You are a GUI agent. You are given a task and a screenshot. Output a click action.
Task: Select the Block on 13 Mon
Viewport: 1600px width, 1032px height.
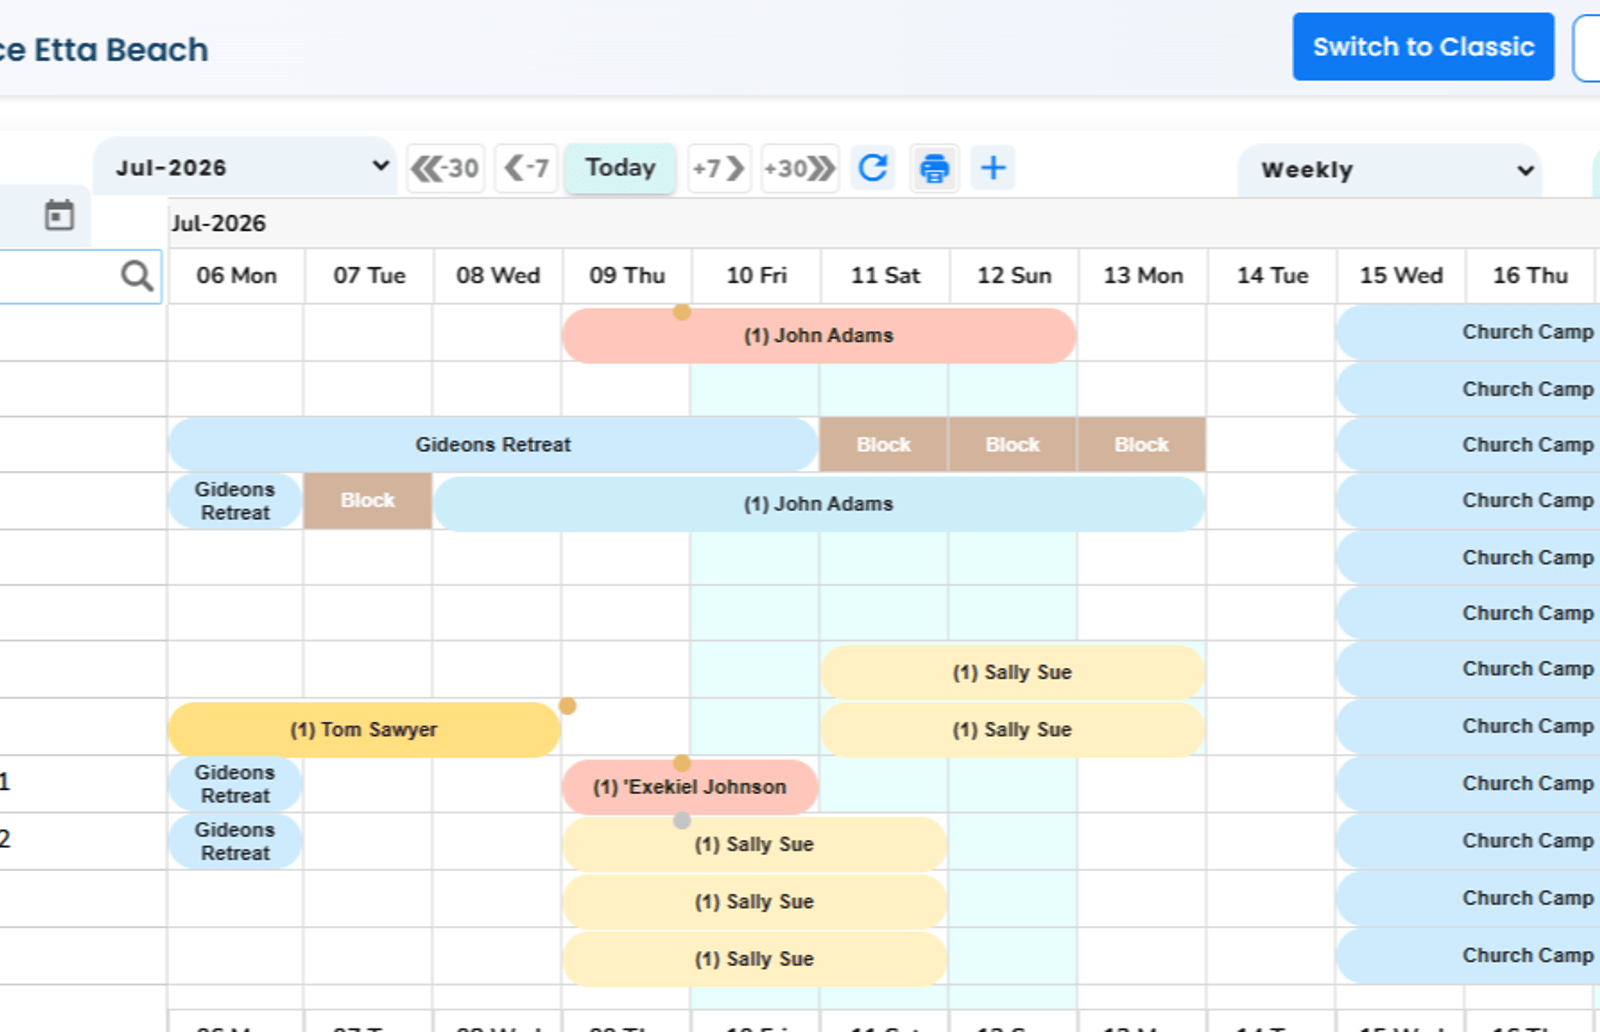[1142, 445]
